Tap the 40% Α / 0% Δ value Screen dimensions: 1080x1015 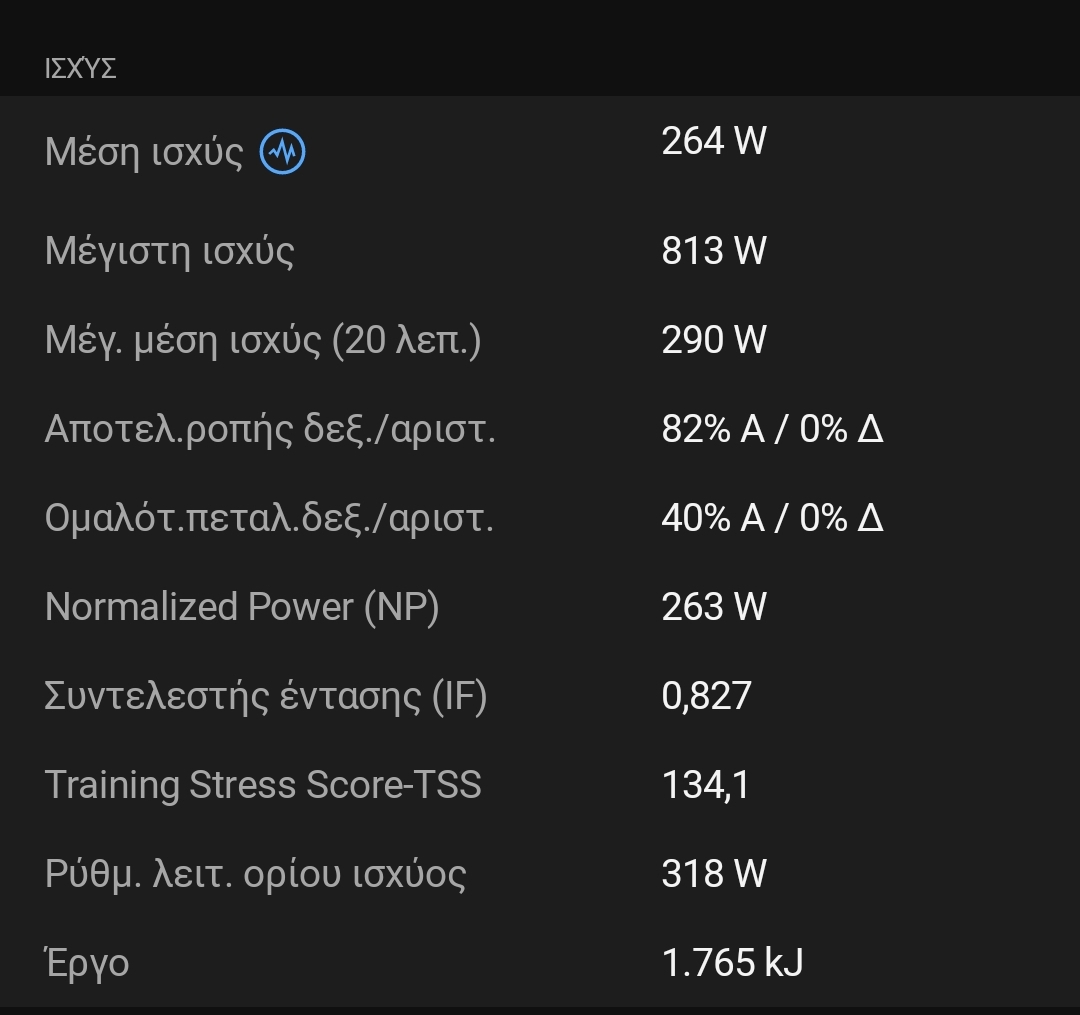click(772, 518)
